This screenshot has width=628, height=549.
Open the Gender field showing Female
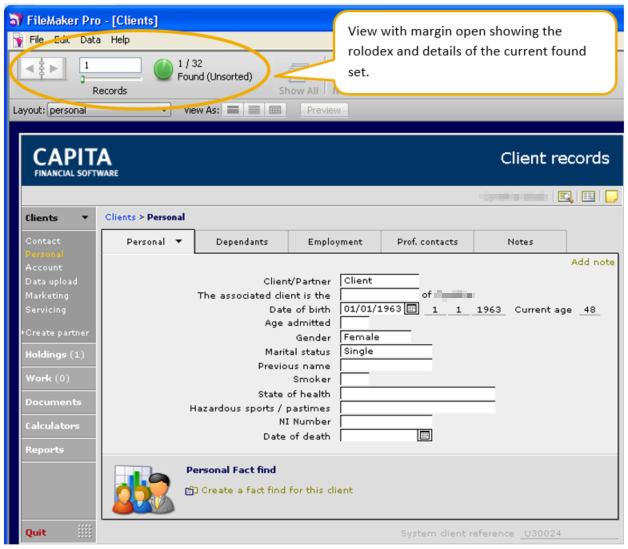pos(376,337)
